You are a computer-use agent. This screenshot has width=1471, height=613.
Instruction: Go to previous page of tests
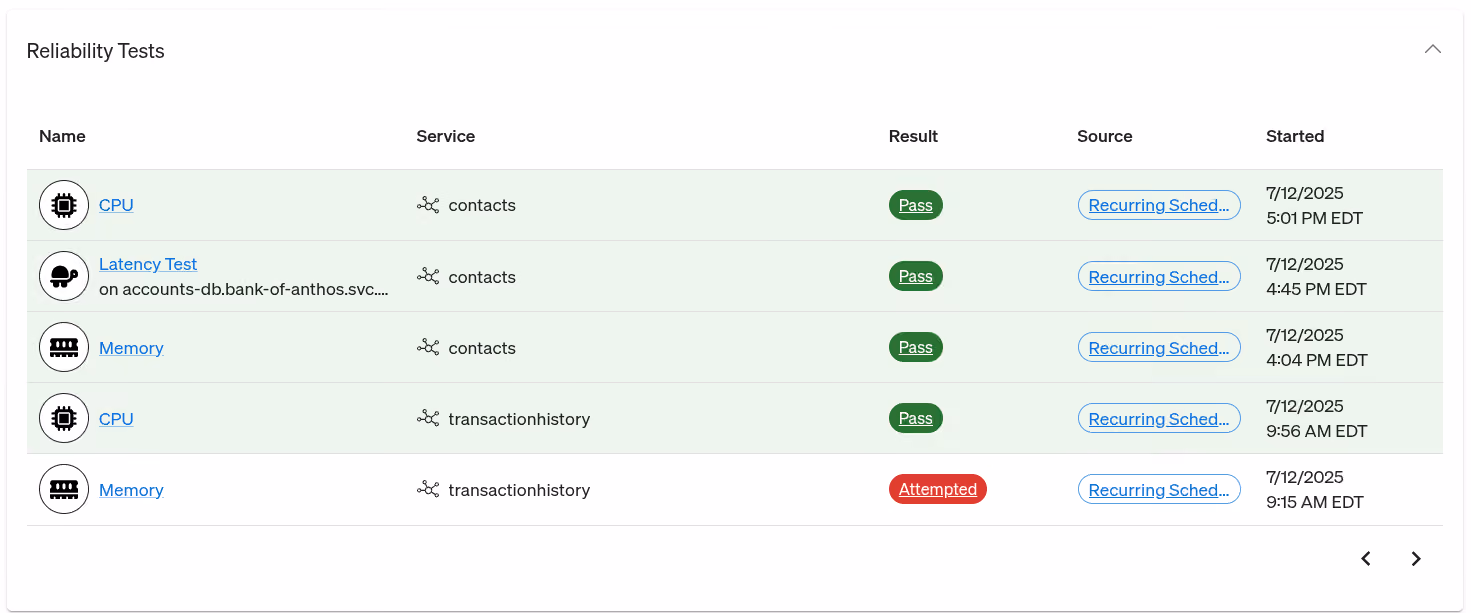coord(1366,559)
